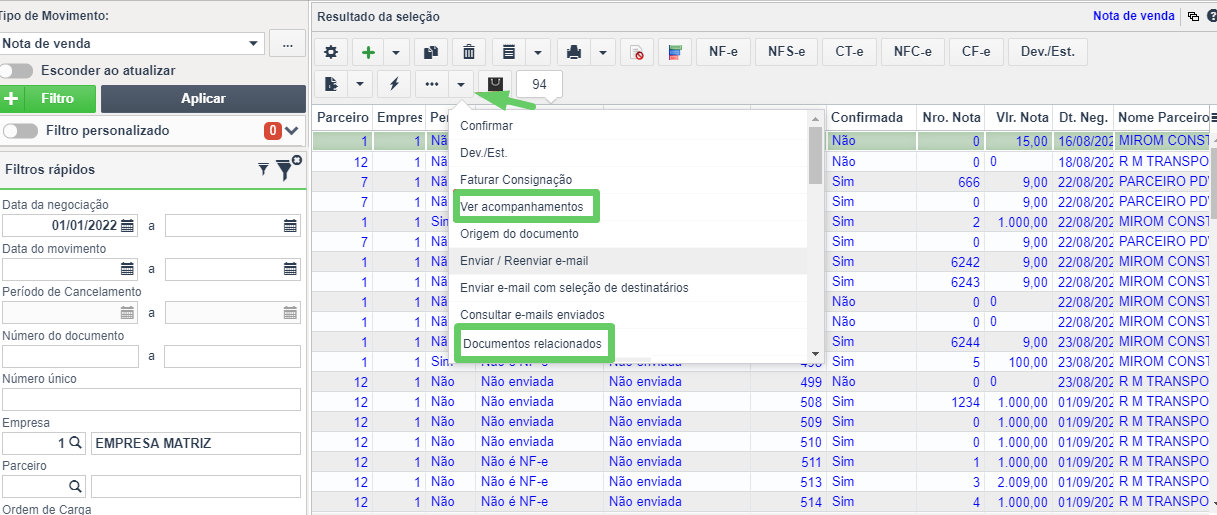Viewport: 1217px width, 515px height.
Task: Open calendar for Período de Cancelamento end
Action: tap(290, 313)
